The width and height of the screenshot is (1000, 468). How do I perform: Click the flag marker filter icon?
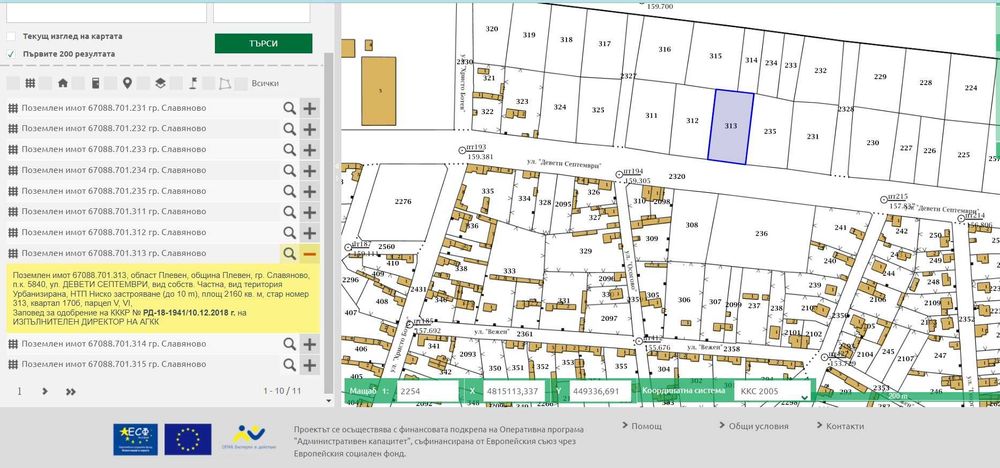tap(193, 83)
